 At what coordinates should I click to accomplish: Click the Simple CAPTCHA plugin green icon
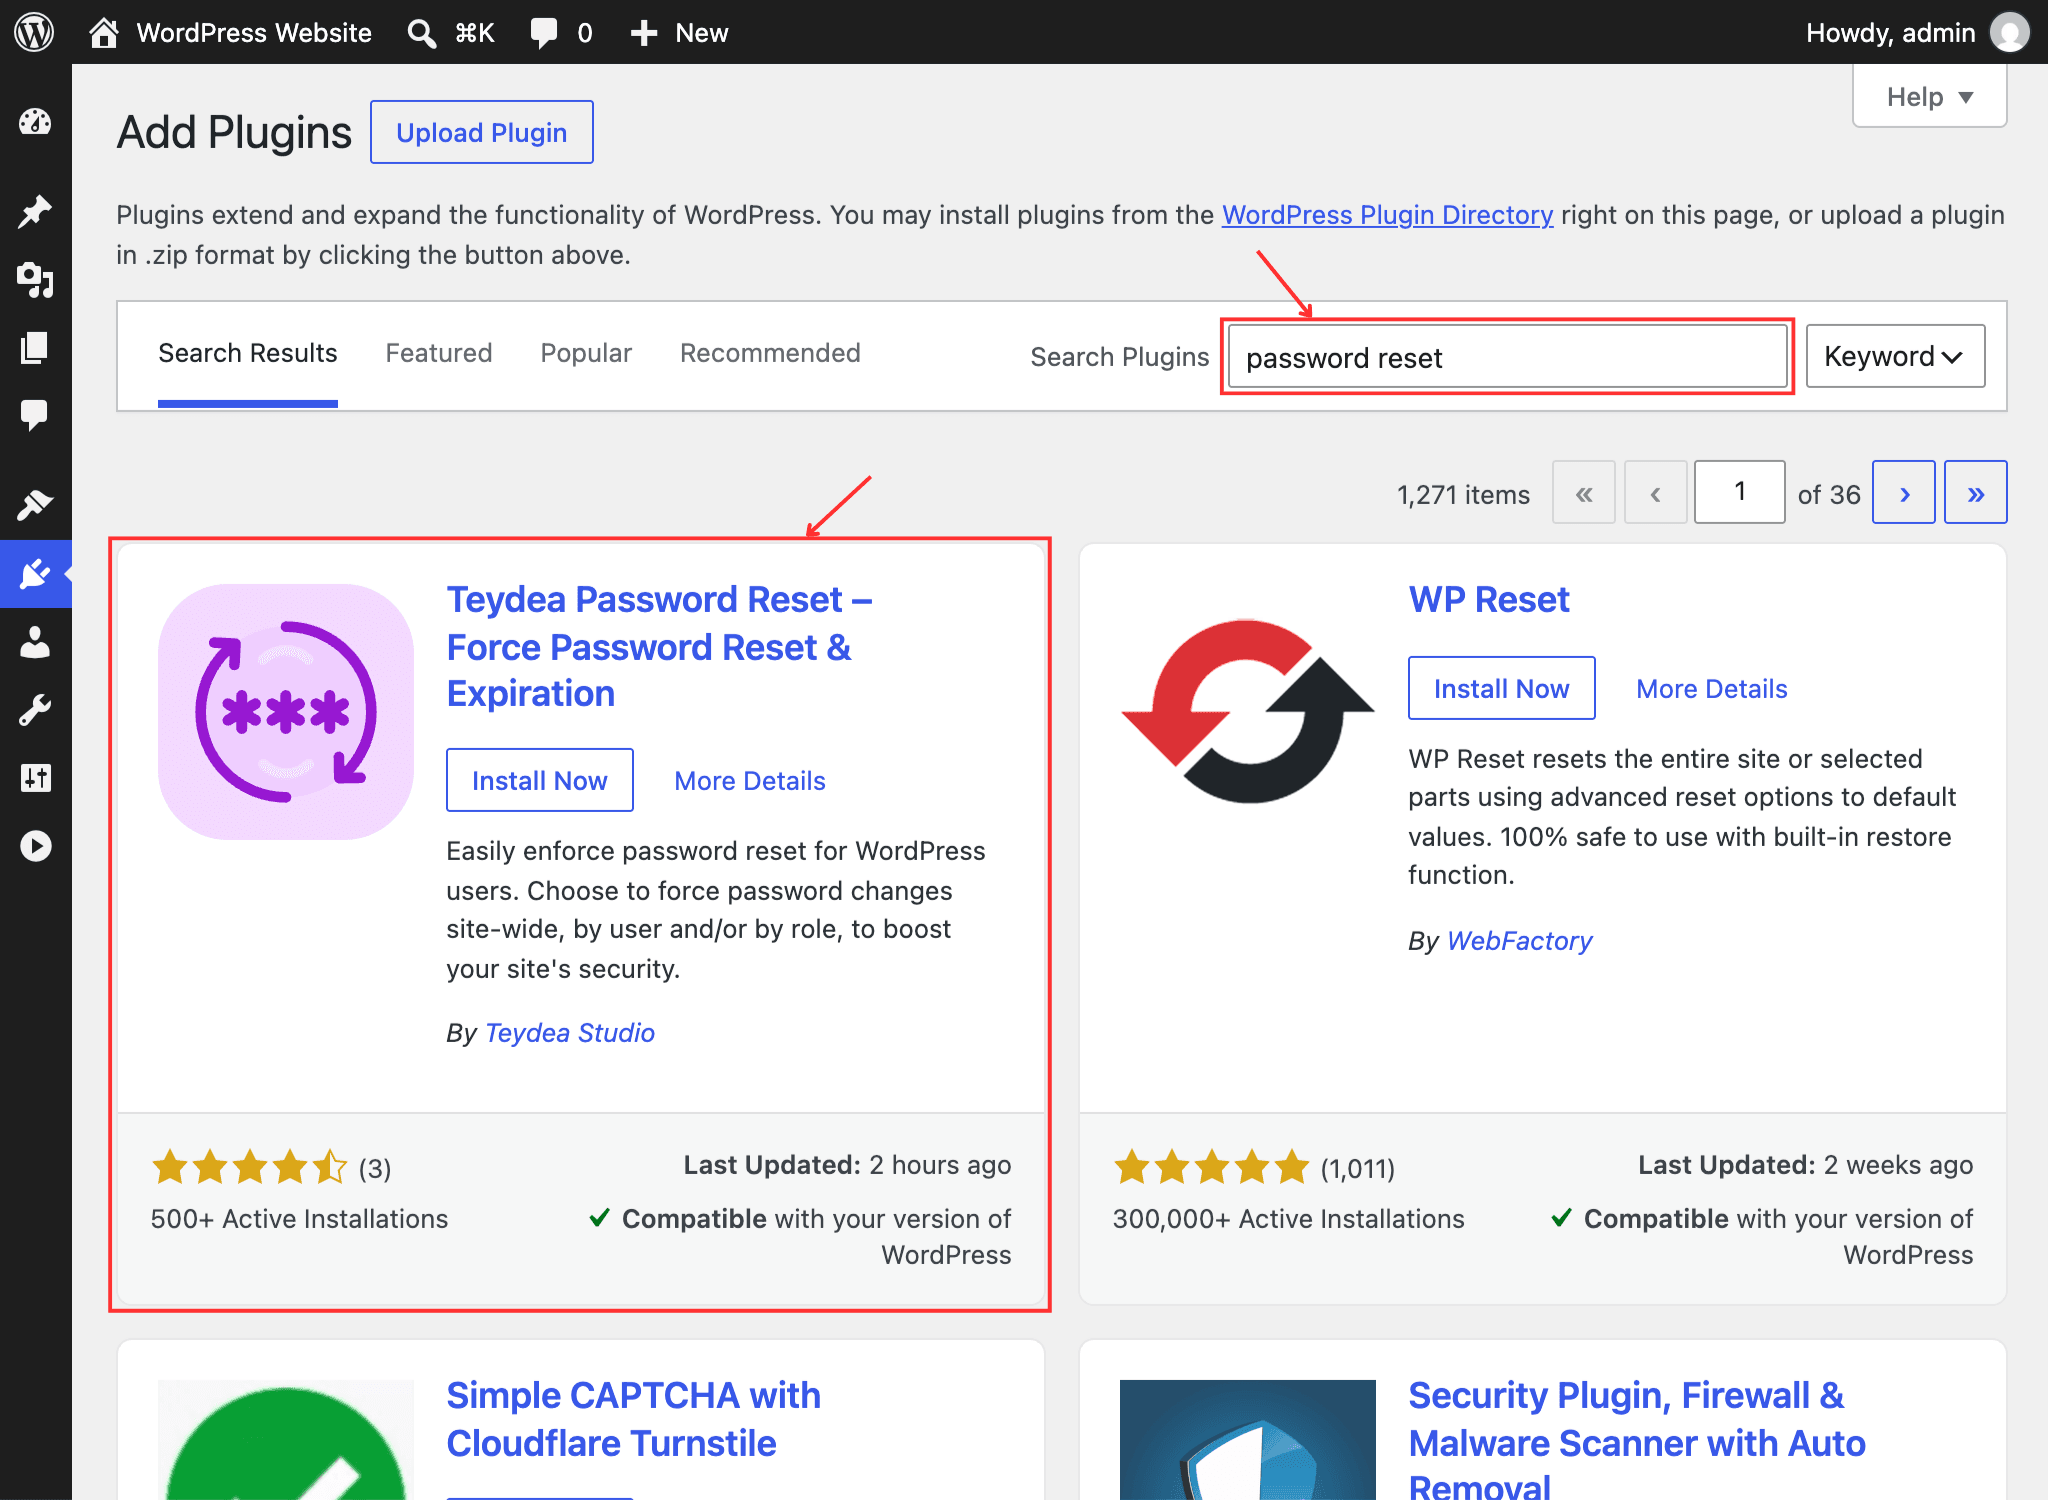pyautogui.click(x=286, y=1440)
